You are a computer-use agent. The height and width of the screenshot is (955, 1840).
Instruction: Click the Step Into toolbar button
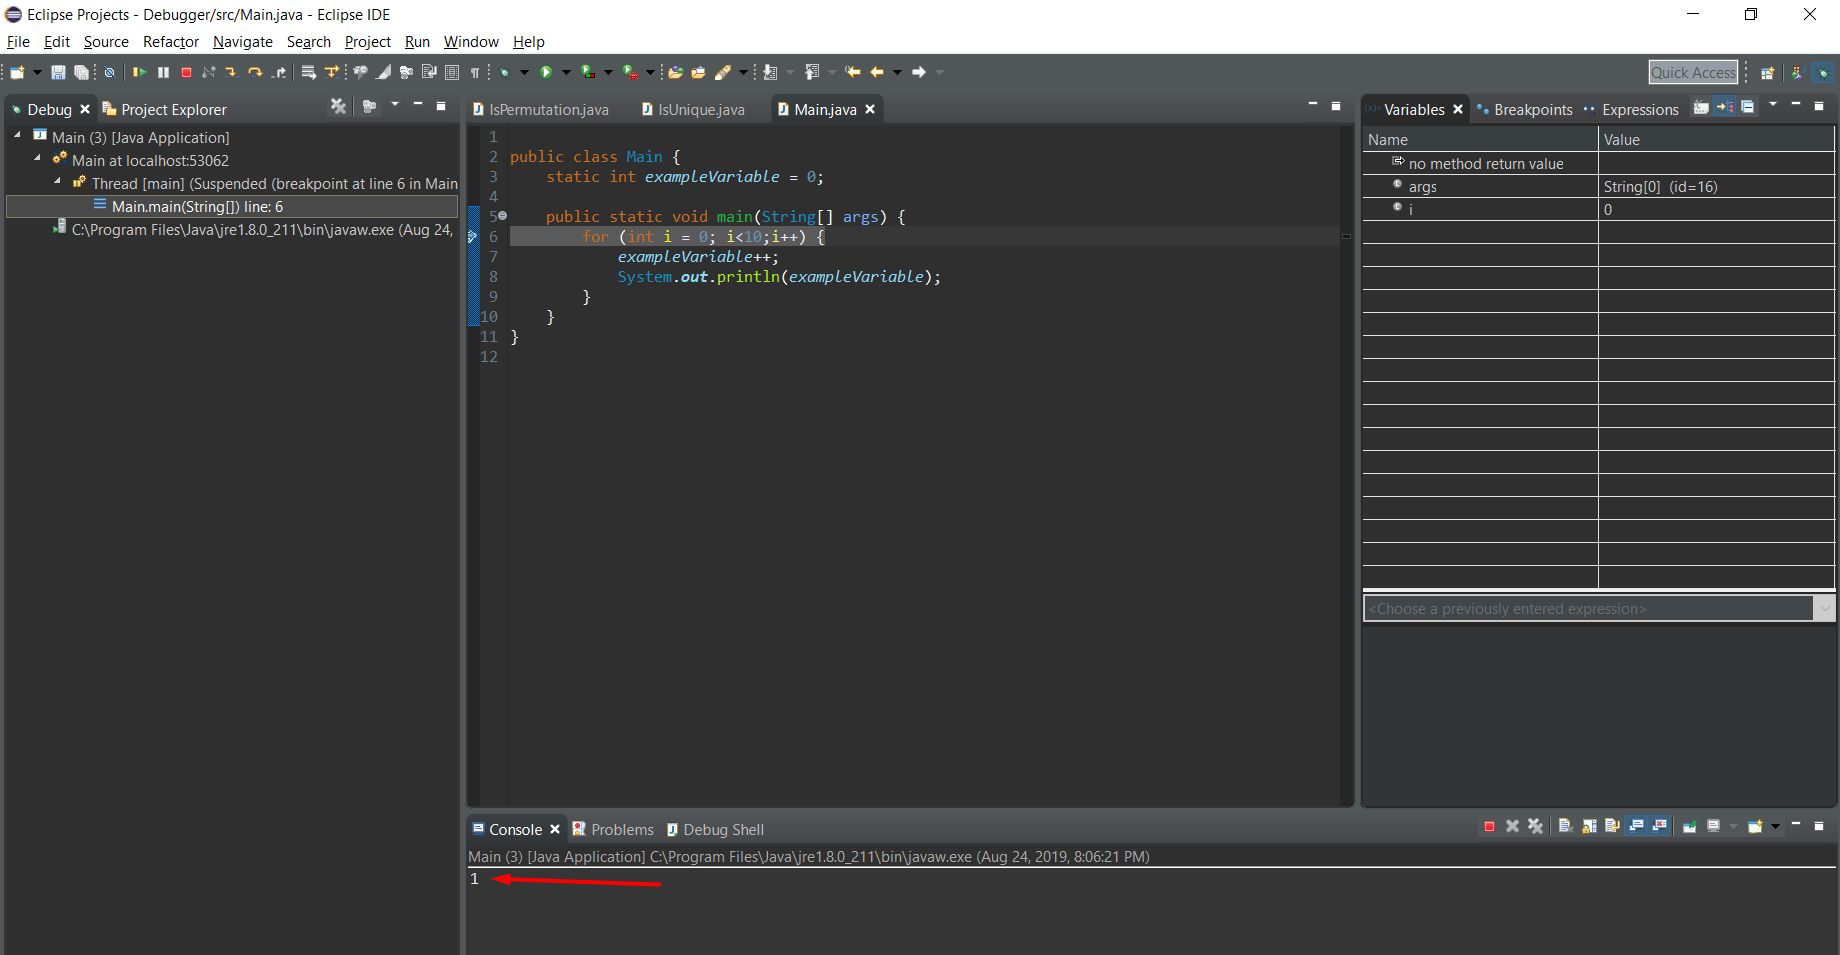[x=231, y=72]
